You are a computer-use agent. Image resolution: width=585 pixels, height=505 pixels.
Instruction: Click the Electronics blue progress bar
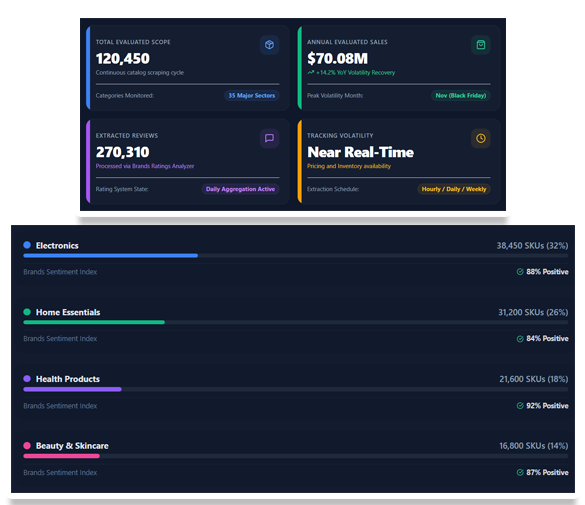coord(110,255)
